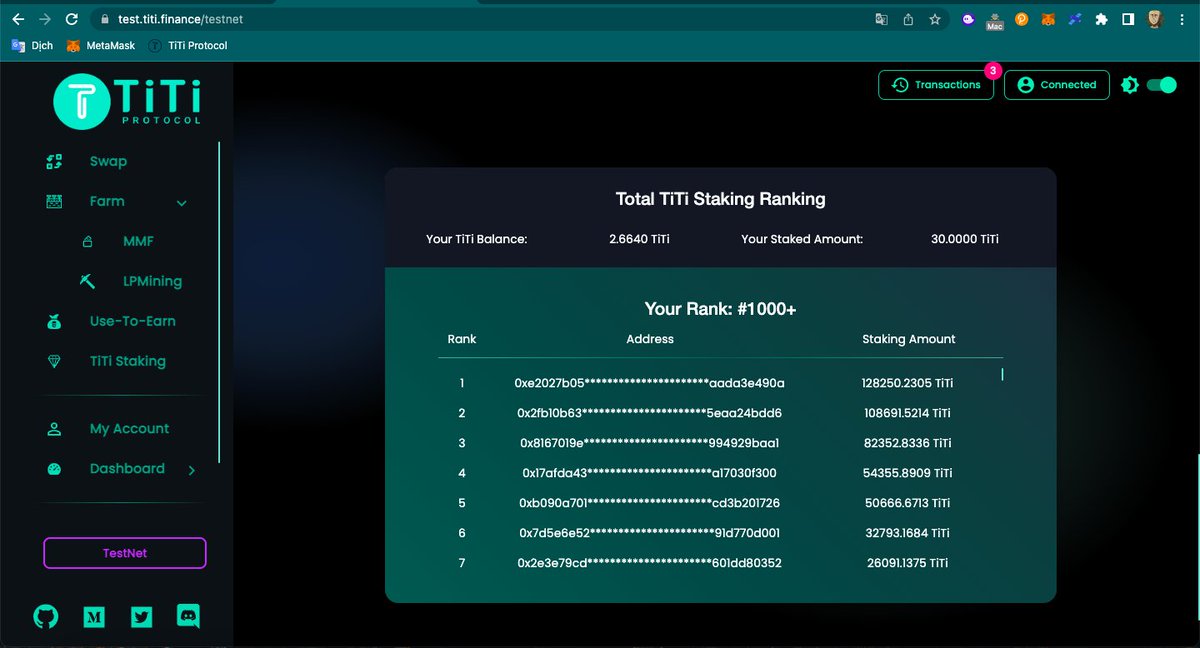The image size is (1200, 648).
Task: Click the Connected wallet button
Action: tap(1057, 85)
